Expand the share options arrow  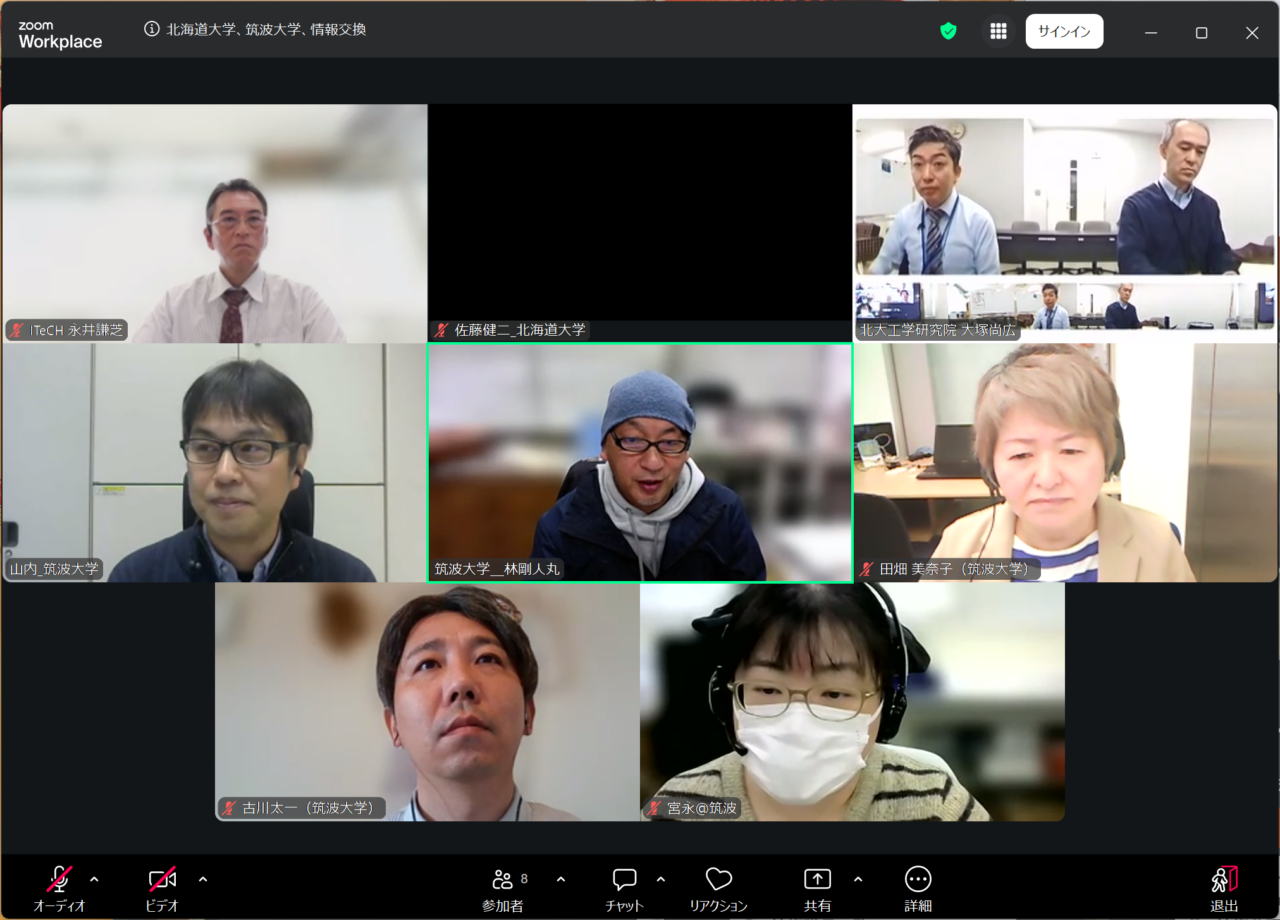point(858,879)
